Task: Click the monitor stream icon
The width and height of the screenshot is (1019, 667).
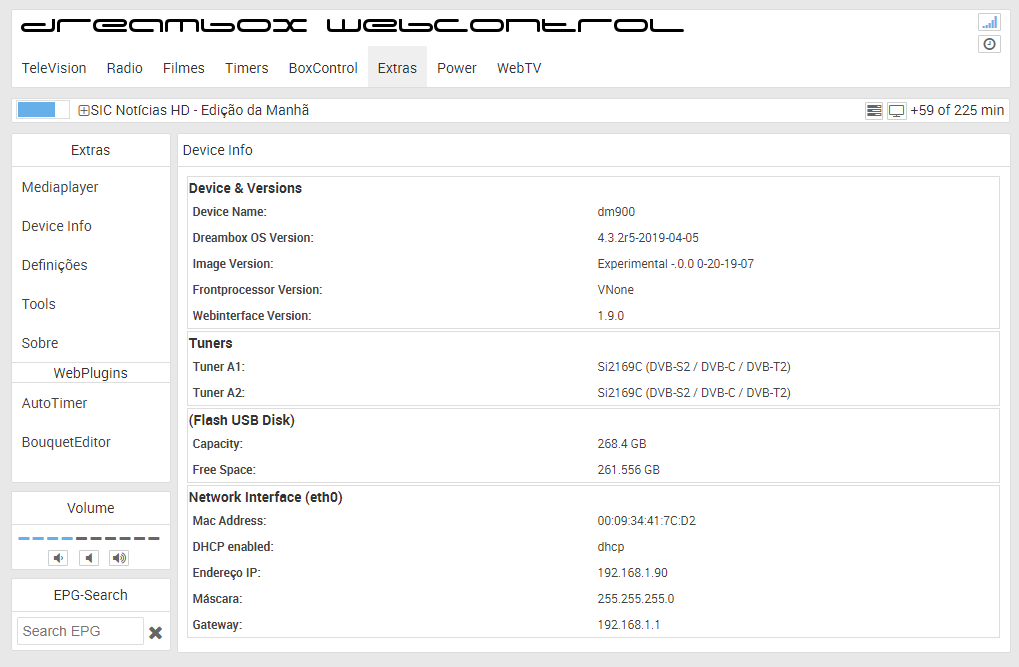Action: 896,111
